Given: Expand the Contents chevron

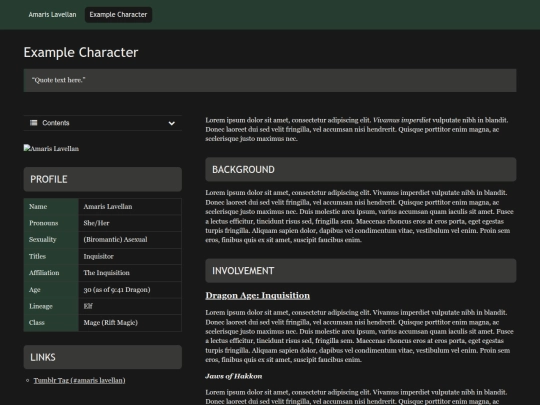Looking at the screenshot, I should [x=172, y=123].
